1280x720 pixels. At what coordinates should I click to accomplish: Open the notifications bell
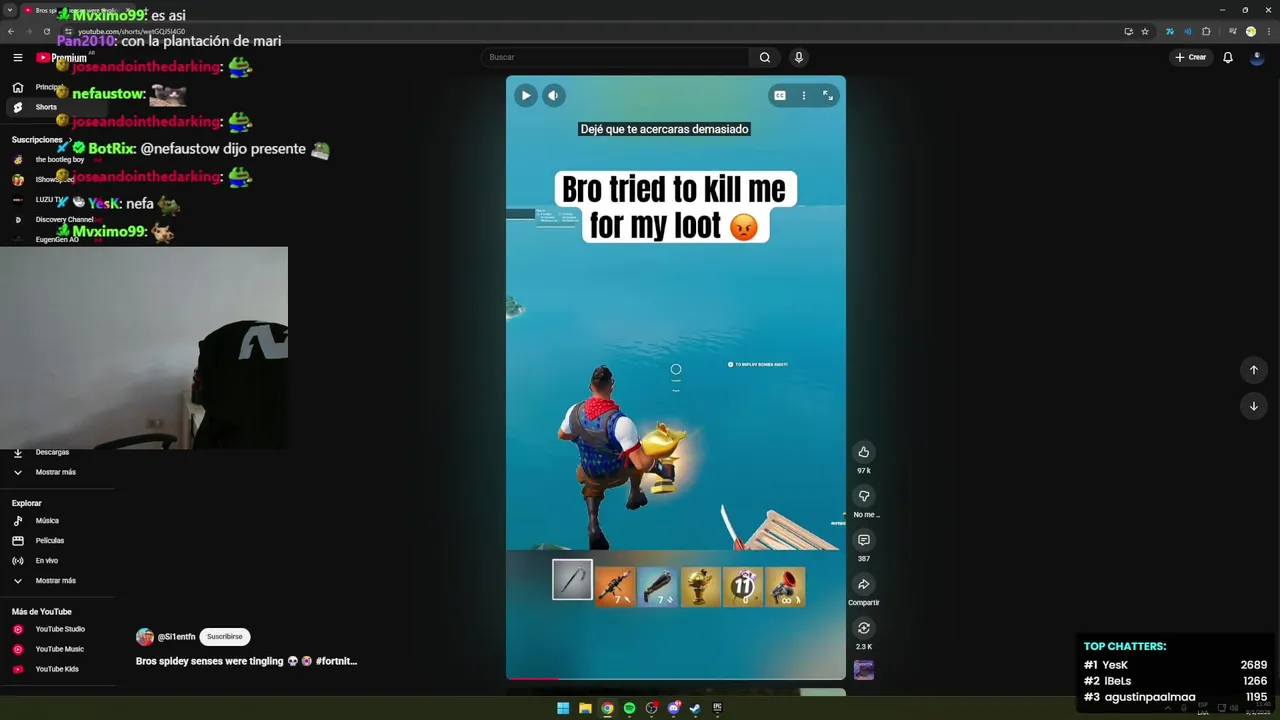click(1228, 57)
